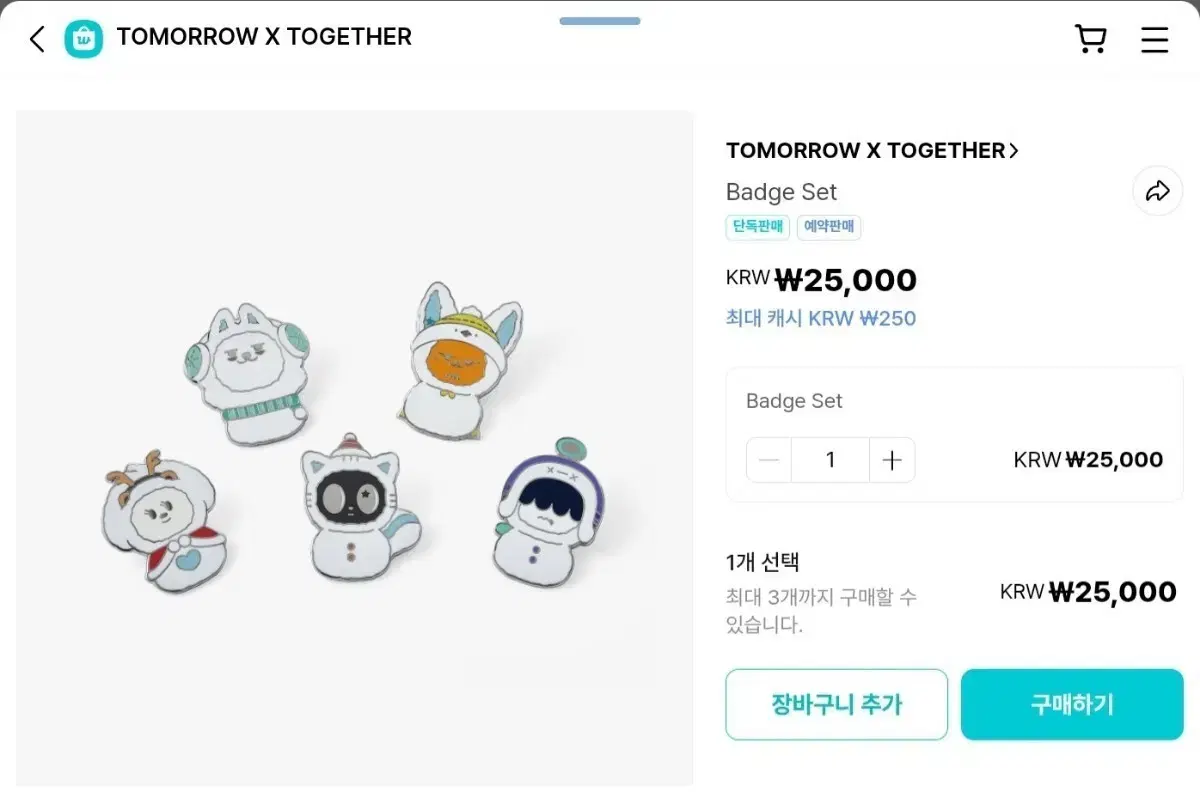Viewport: 1200px width, 792px height.
Task: Go back using the left arrow
Action: point(37,39)
